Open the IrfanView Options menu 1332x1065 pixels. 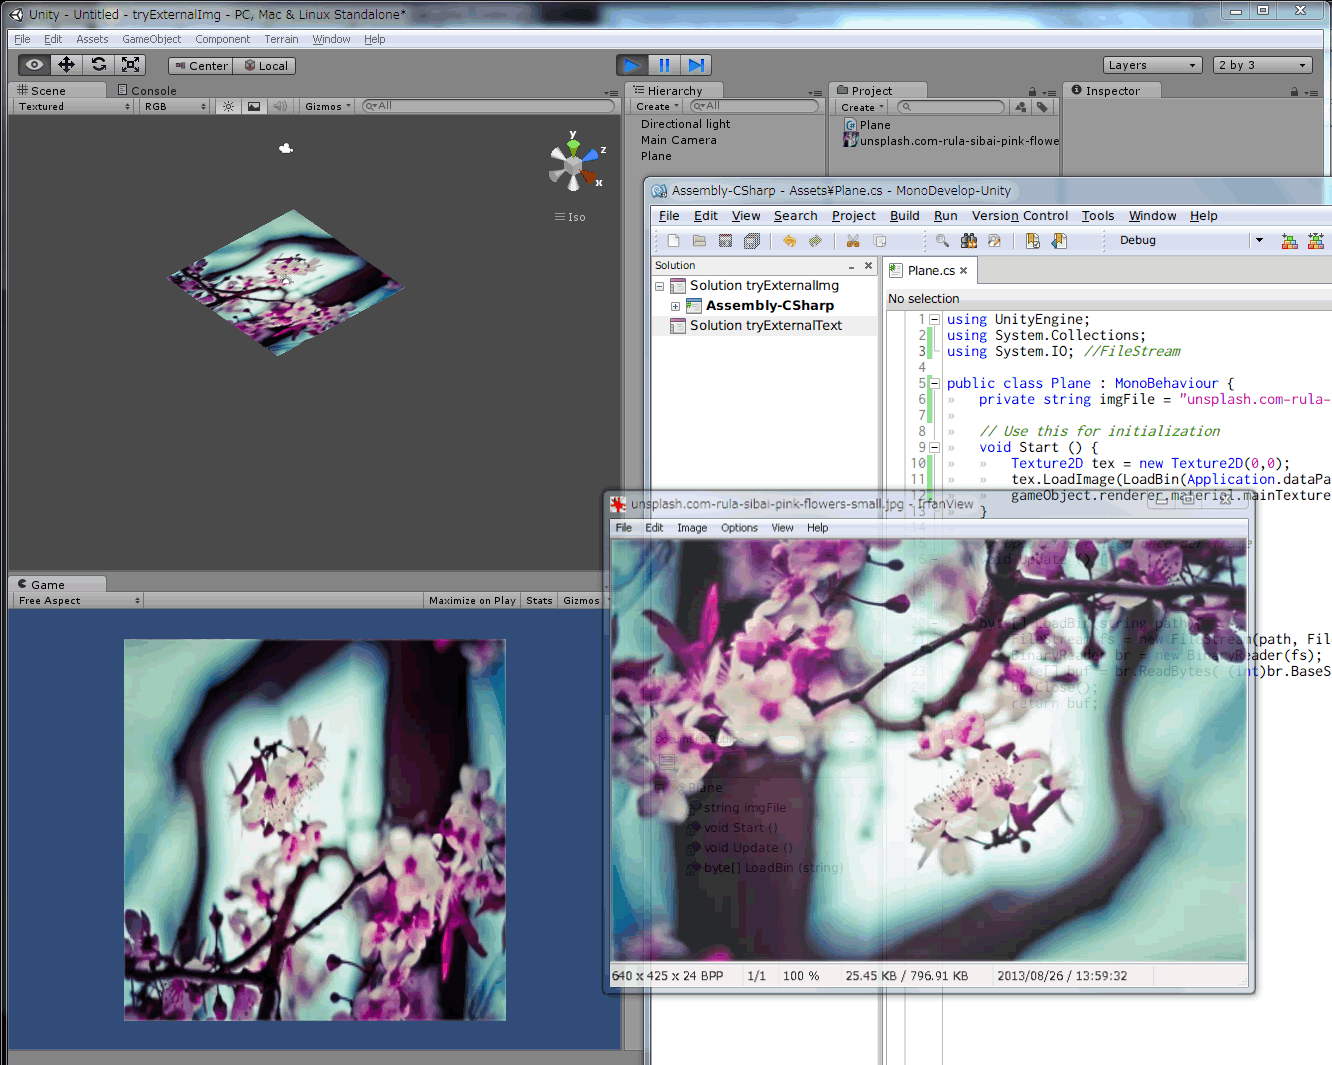click(x=739, y=528)
